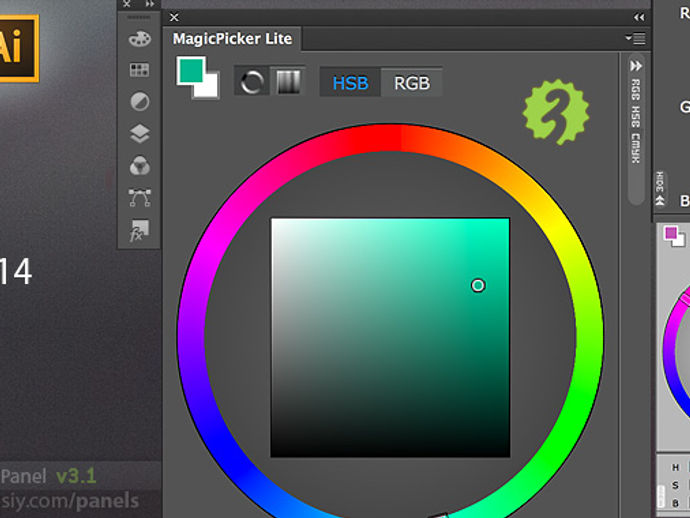Click the v3.1 version text
The image size is (690, 518).
coord(77,476)
